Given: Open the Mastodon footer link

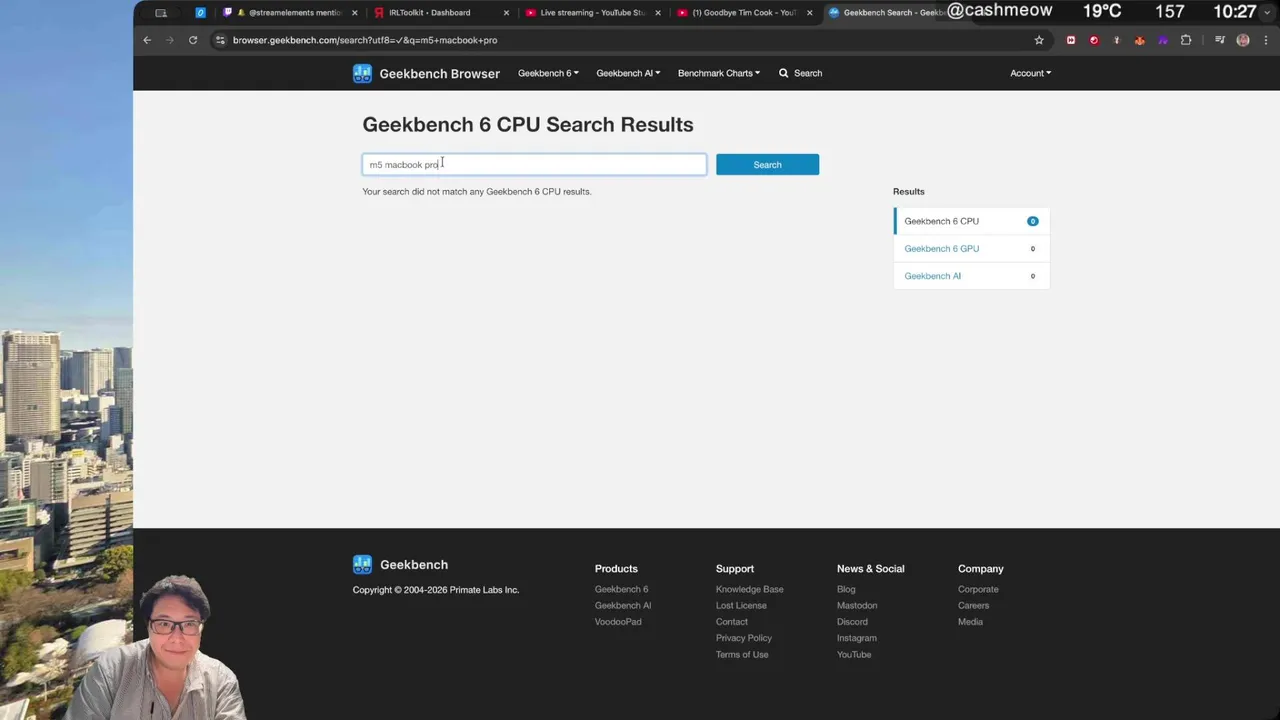Looking at the screenshot, I should click(x=857, y=605).
